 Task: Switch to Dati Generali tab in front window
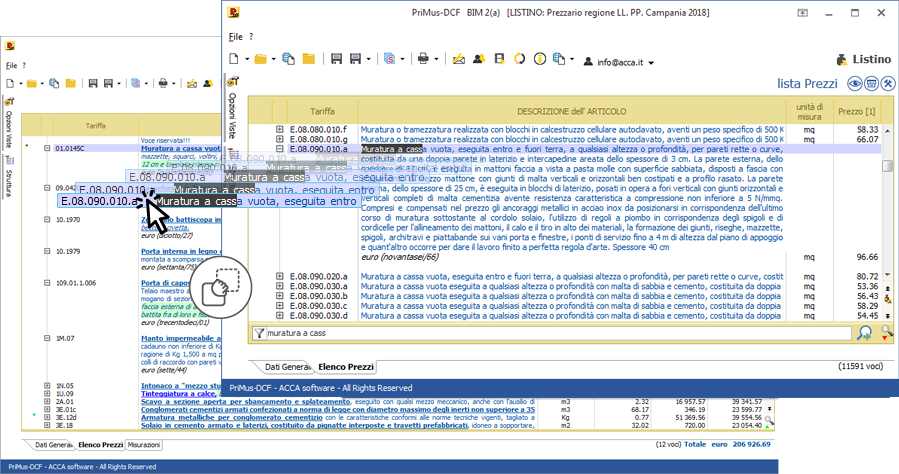coord(287,367)
